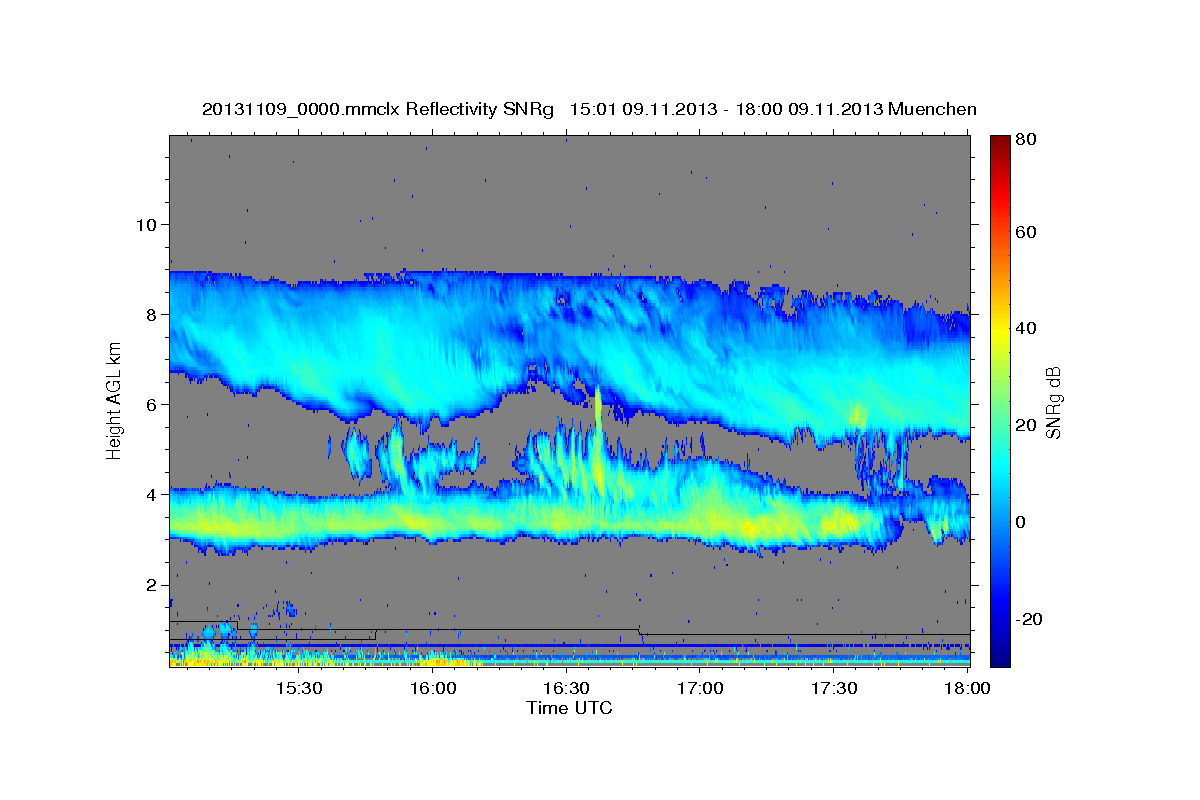1200x800 pixels.
Task: Select the 16:00 time tick label
Action: (433, 689)
